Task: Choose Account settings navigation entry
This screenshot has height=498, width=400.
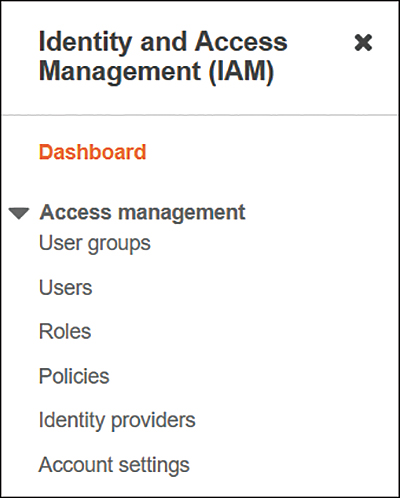Action: click(x=114, y=465)
